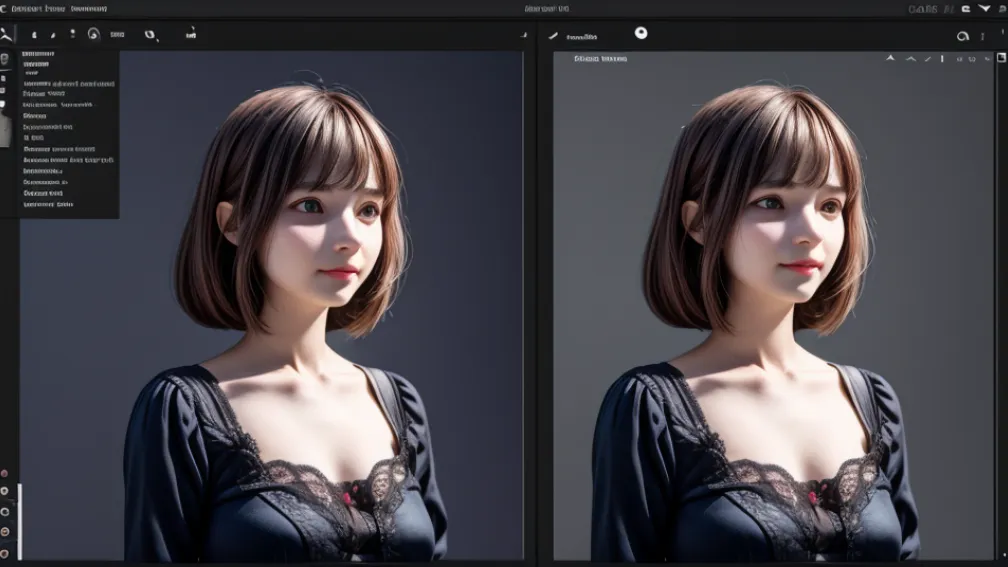The image size is (1008, 567).
Task: Click the square icon at the right pane's corner
Action: pos(1001,58)
